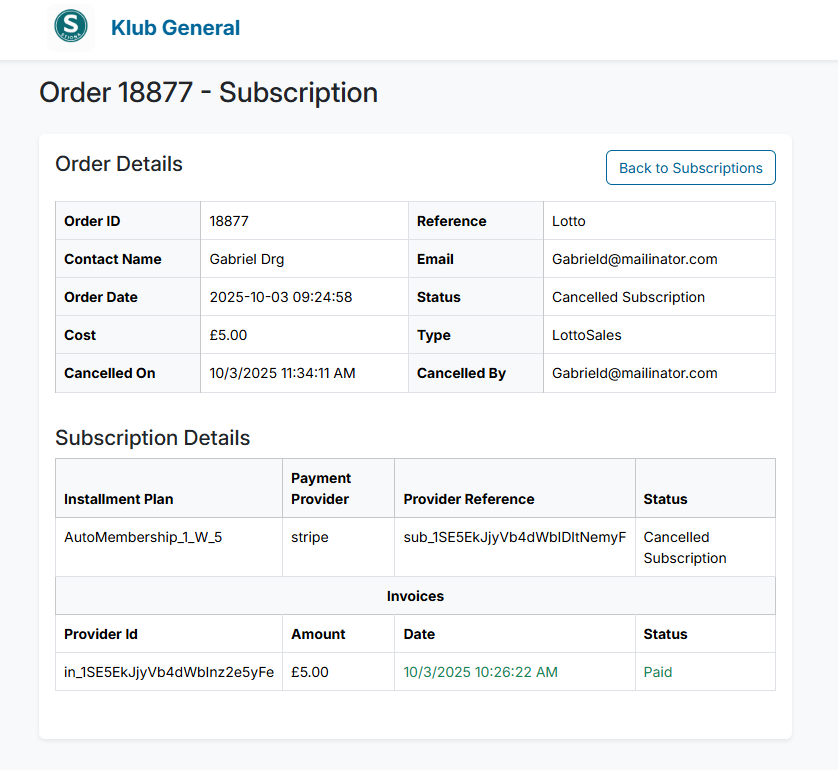
Task: Click the Invoices section header row
Action: click(x=415, y=595)
